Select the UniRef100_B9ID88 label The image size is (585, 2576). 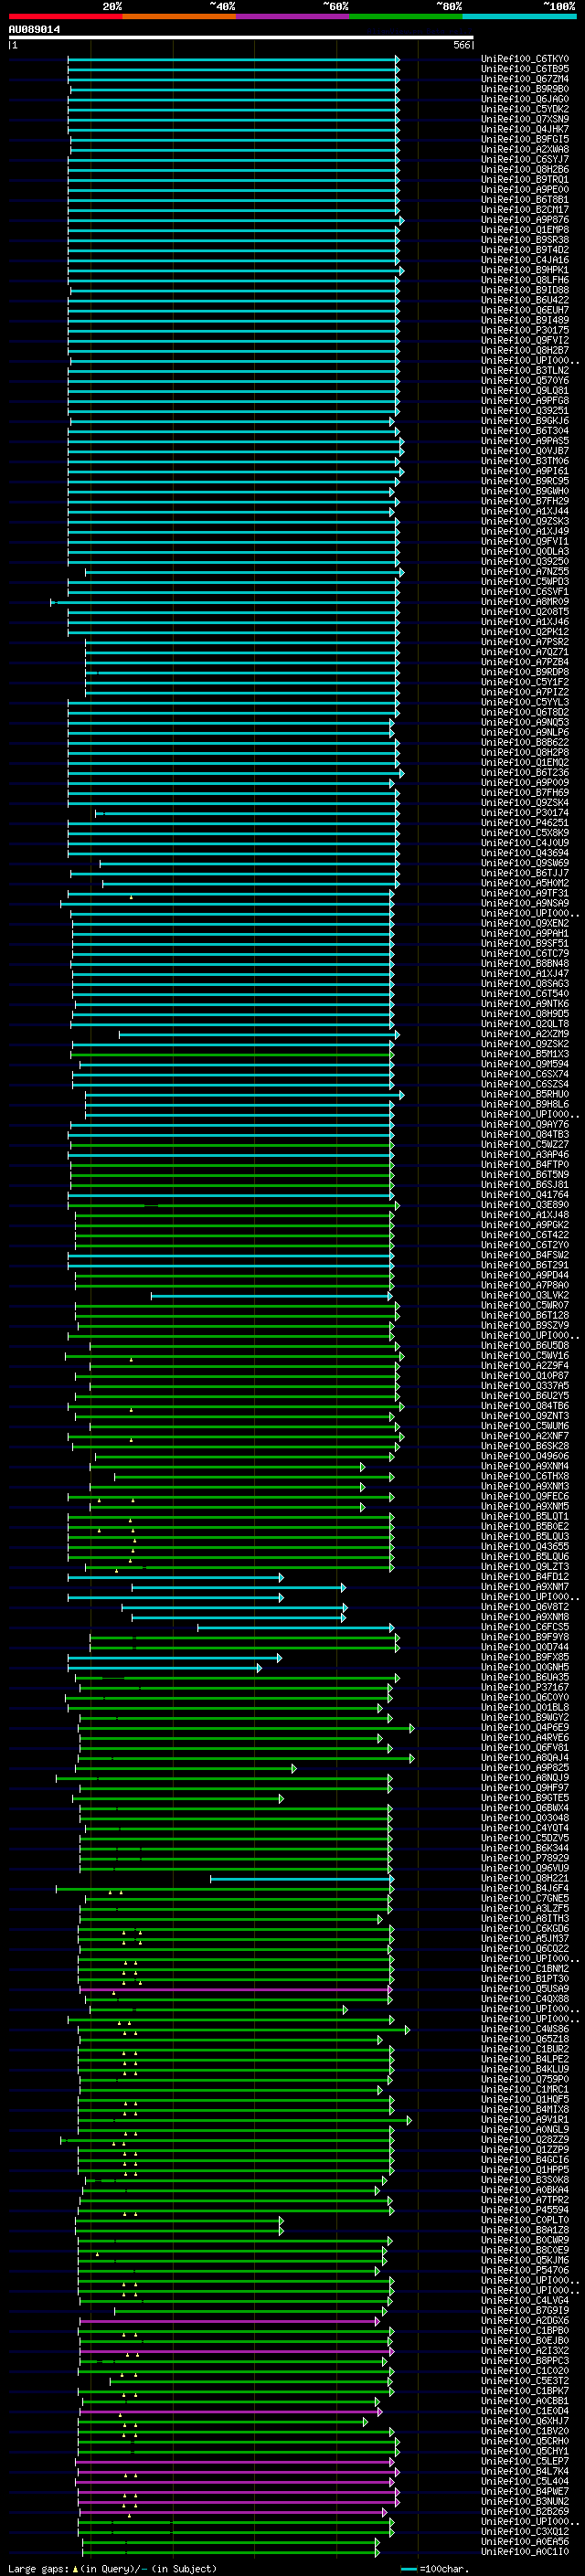pos(525,290)
